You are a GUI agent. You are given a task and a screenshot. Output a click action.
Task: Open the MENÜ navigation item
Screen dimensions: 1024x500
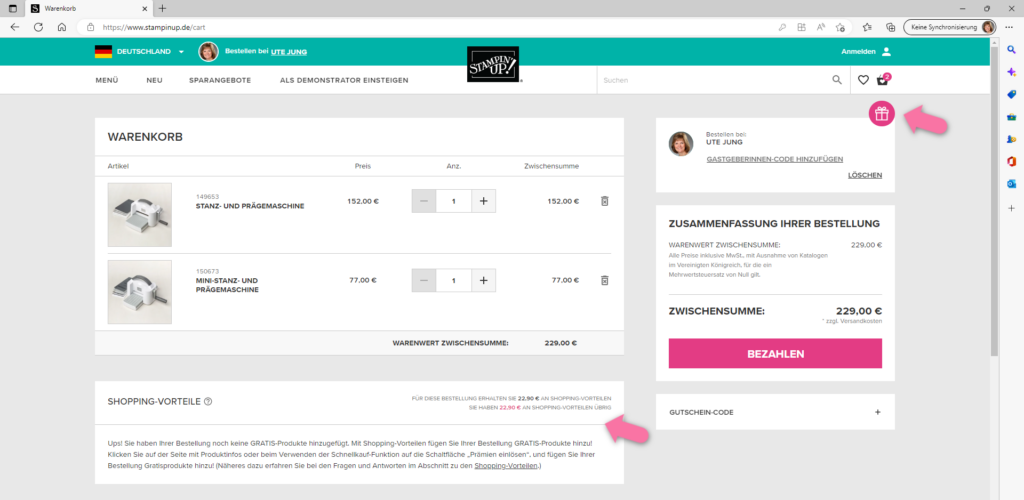coord(106,80)
